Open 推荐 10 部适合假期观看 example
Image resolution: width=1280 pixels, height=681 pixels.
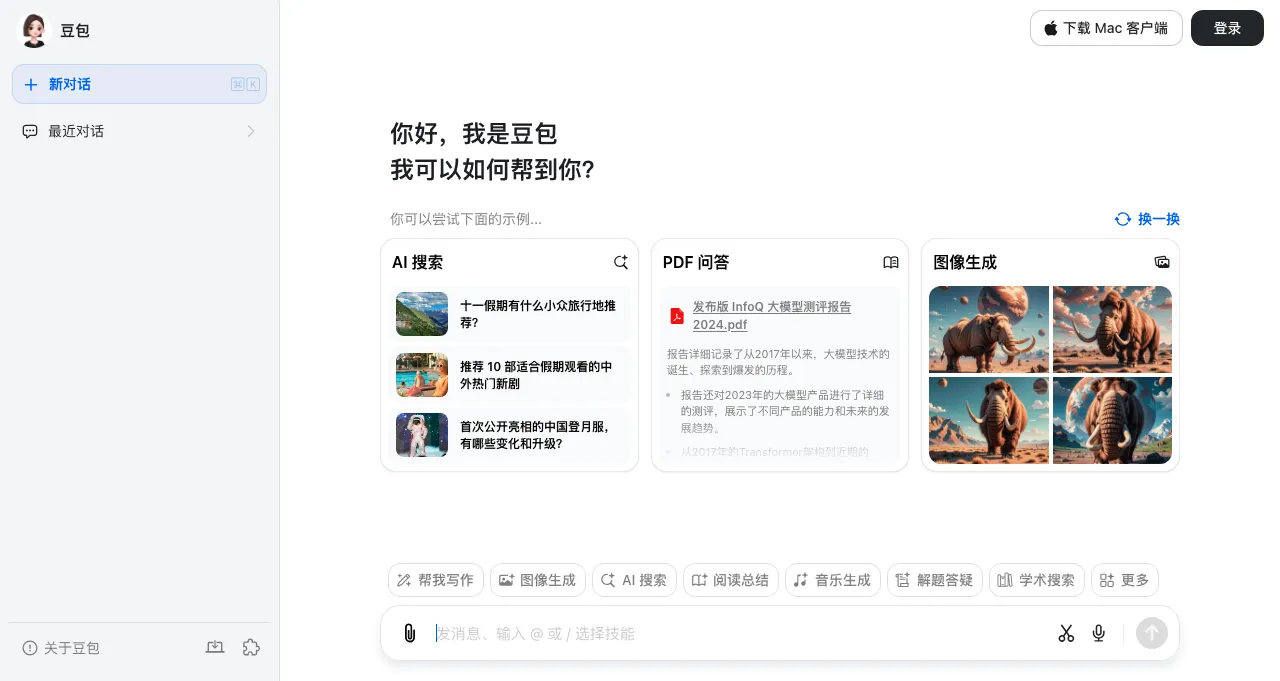tap(512, 375)
